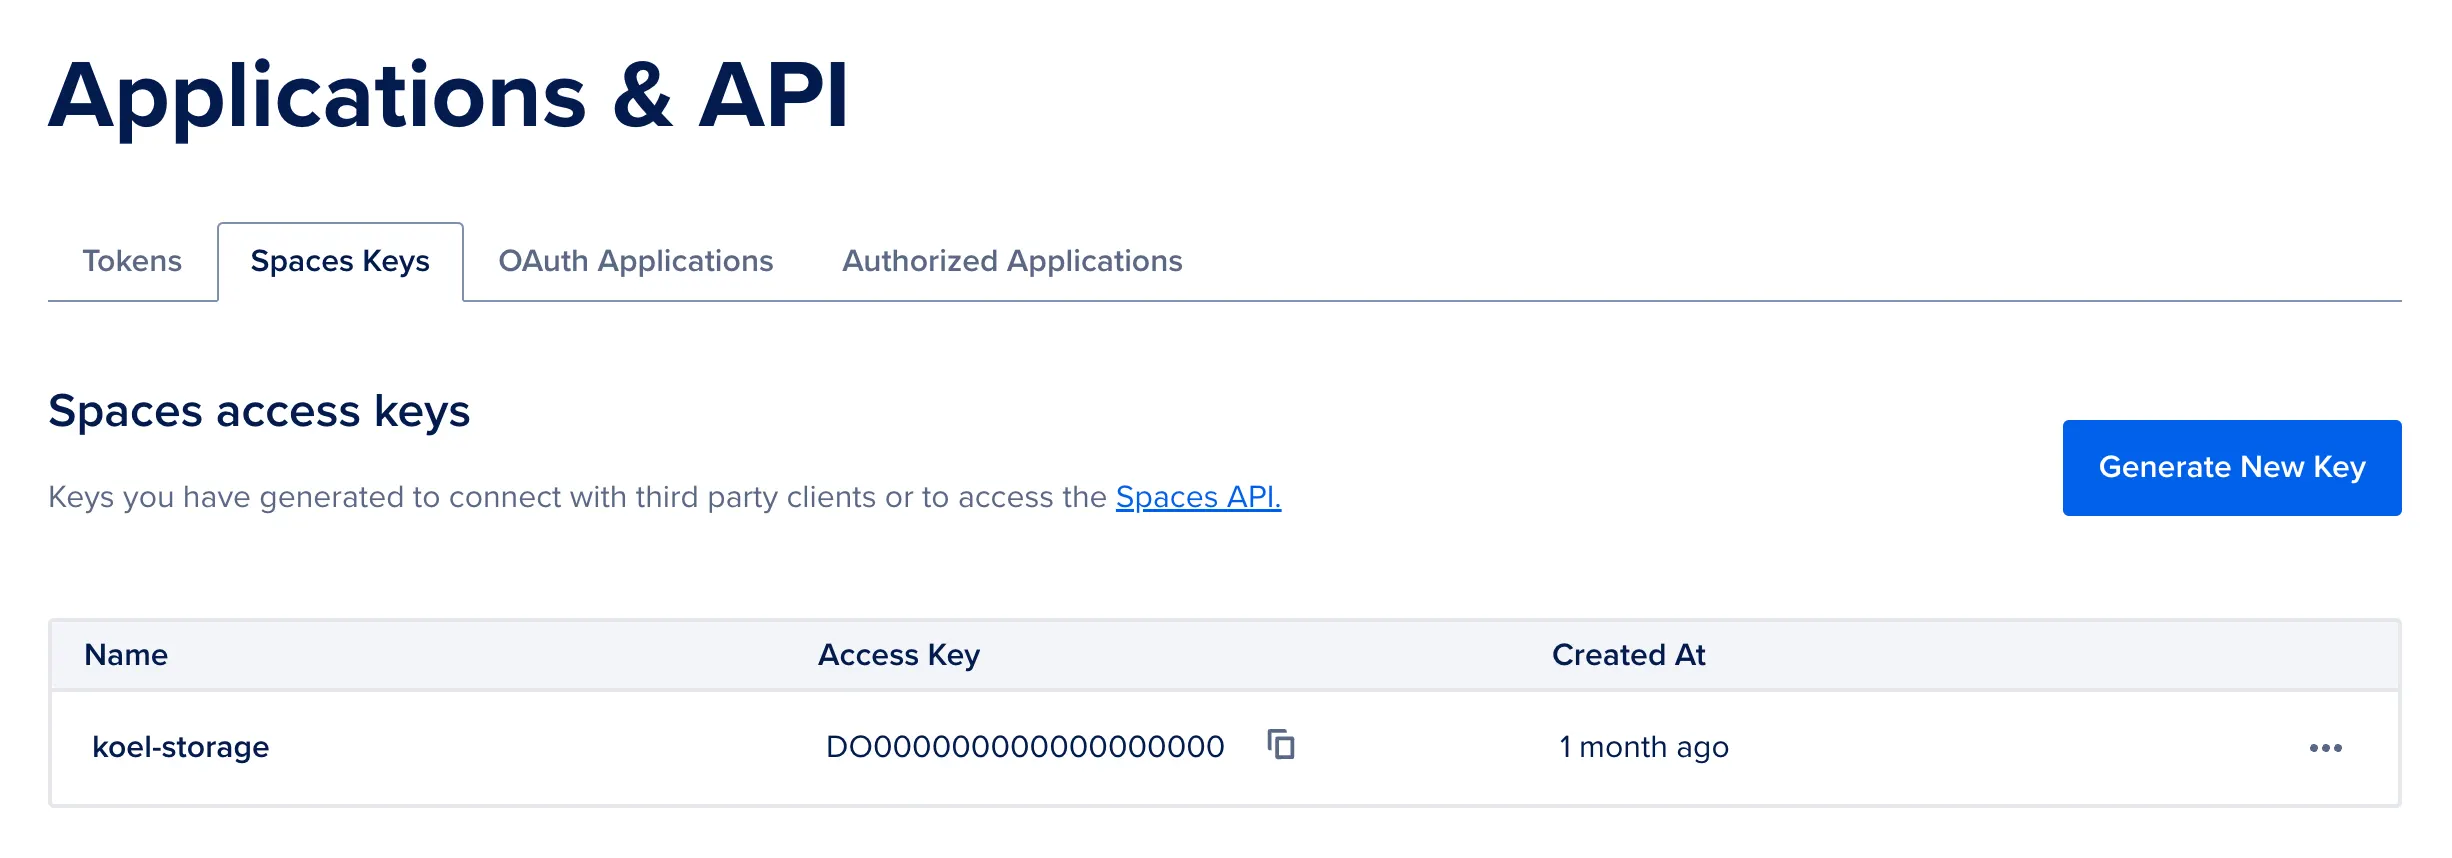Image resolution: width=2452 pixels, height=858 pixels.
Task: Click the DO00000 access key value
Action: [x=1025, y=747]
